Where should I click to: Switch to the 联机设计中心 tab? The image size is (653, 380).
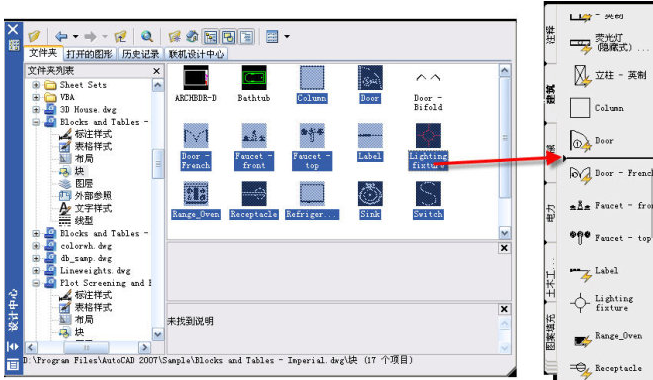coord(196,54)
